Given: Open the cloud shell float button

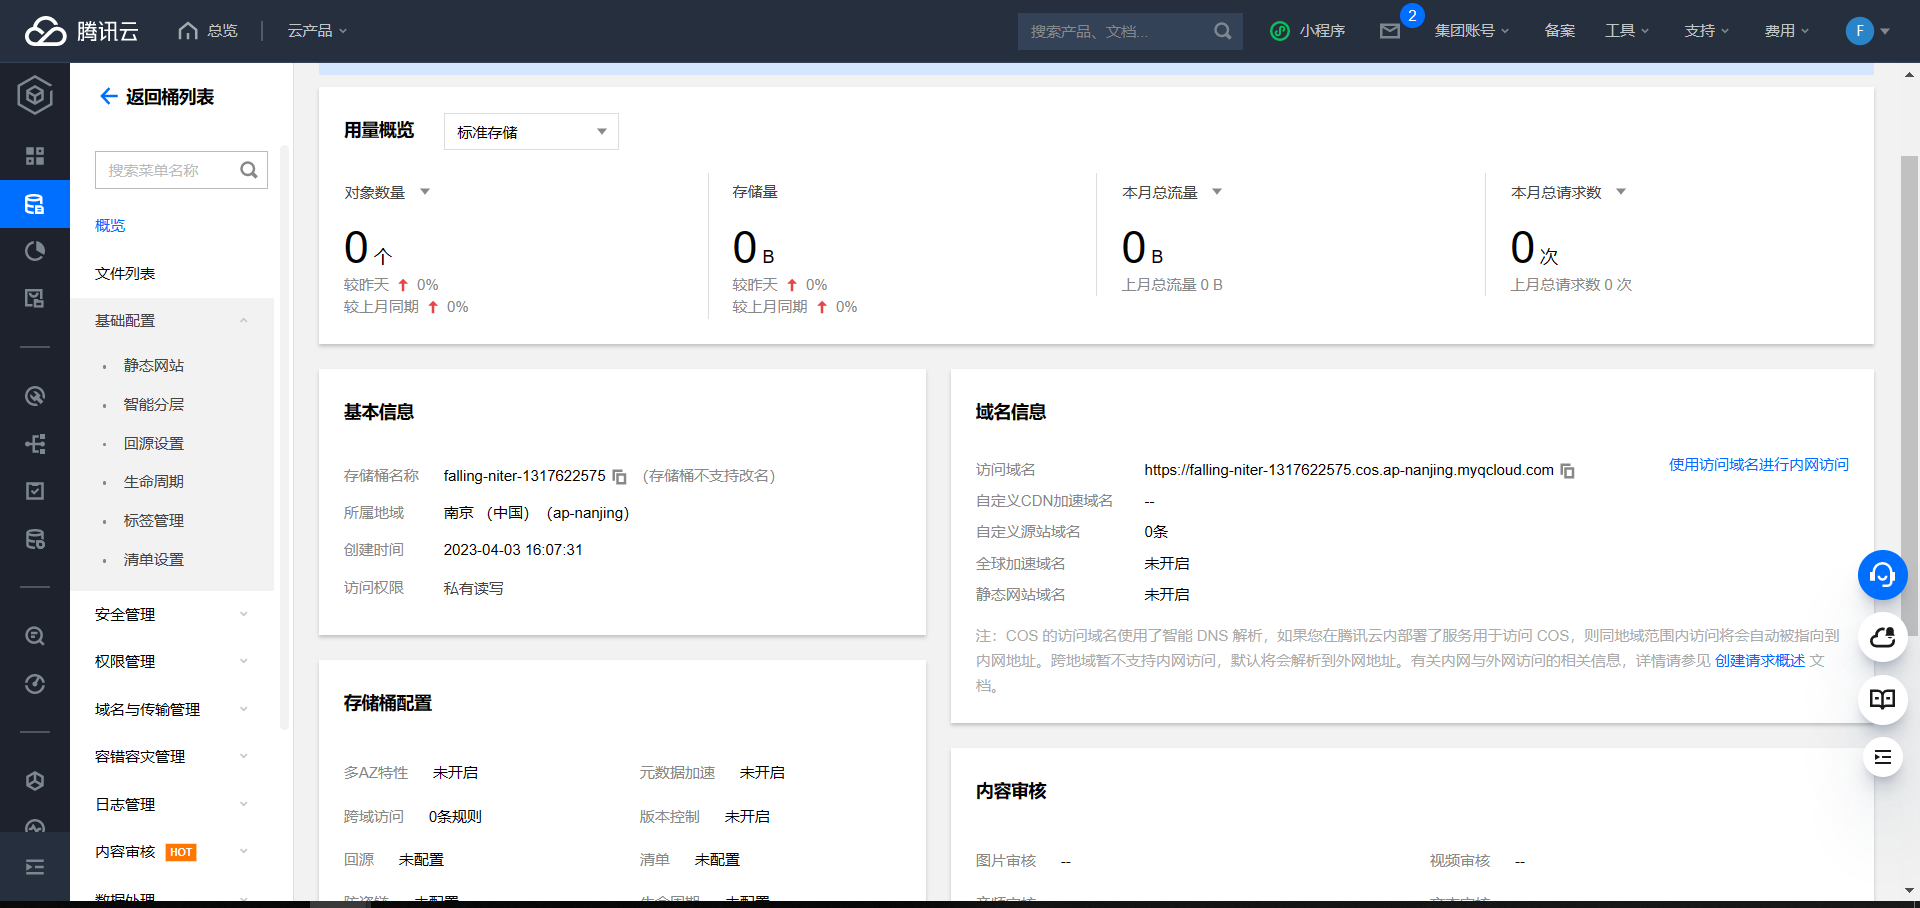Looking at the screenshot, I should click(x=1883, y=637).
